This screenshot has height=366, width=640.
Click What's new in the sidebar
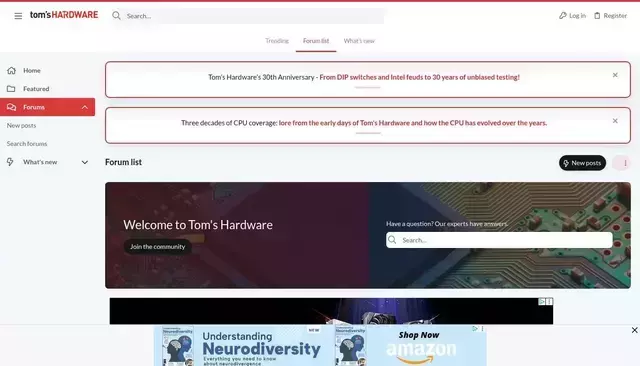40,162
